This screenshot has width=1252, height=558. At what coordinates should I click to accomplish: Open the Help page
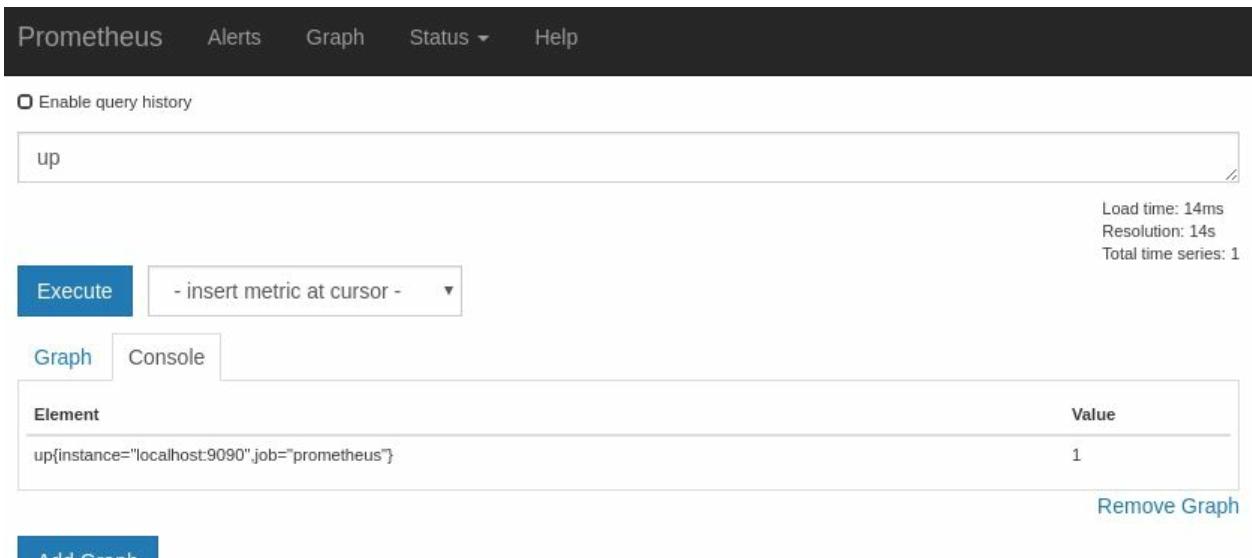[556, 38]
